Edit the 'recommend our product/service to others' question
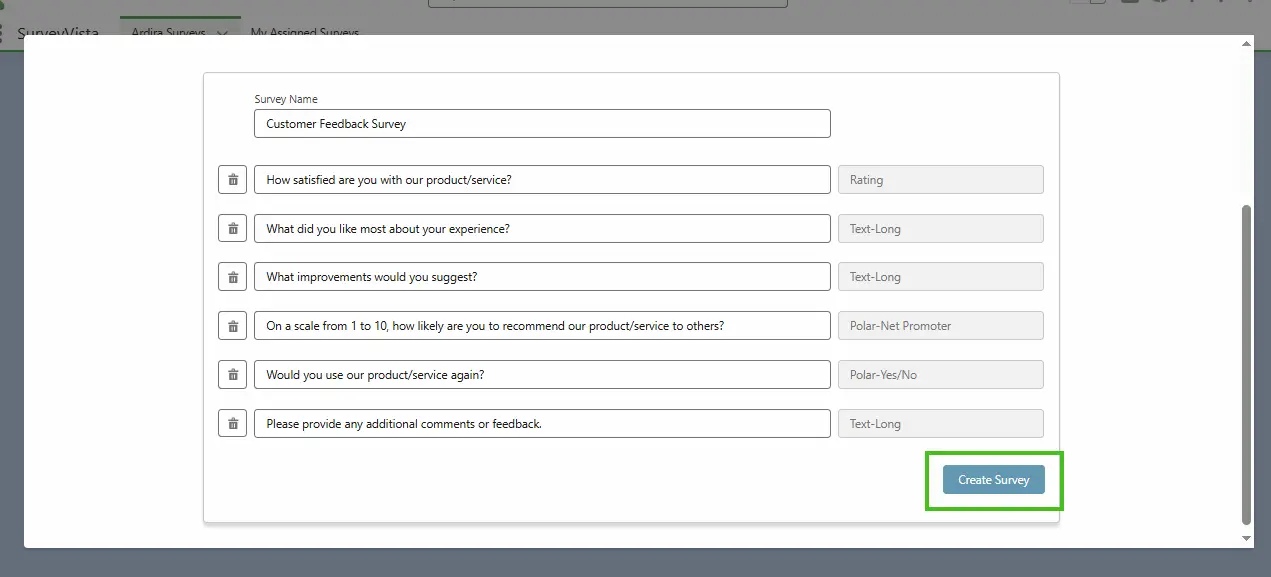Image resolution: width=1271 pixels, height=577 pixels. click(x=542, y=326)
